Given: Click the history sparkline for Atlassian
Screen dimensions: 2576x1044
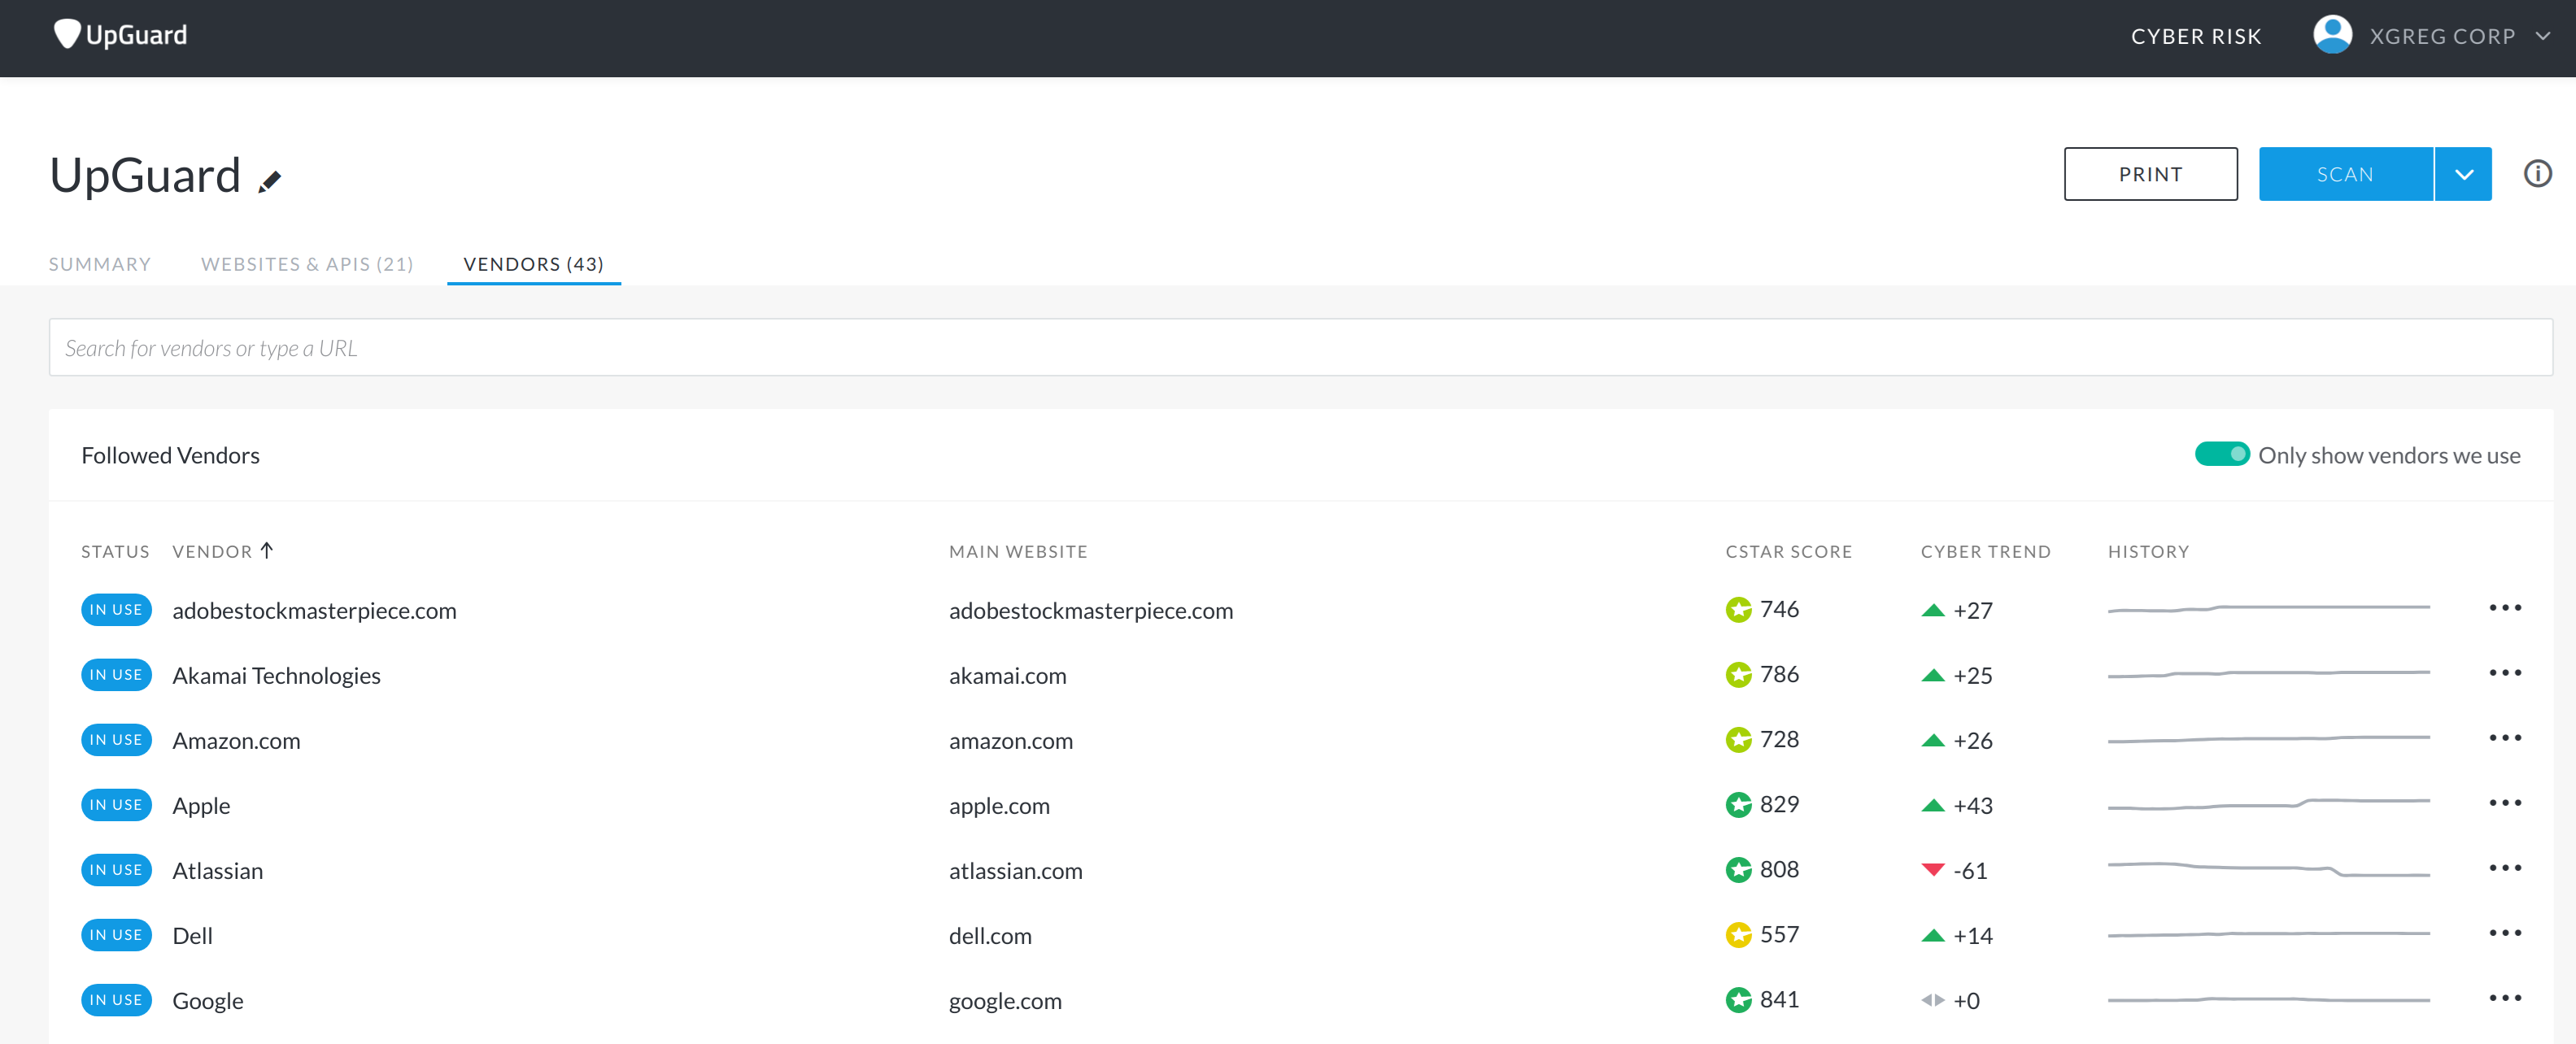Looking at the screenshot, I should coord(2268,869).
